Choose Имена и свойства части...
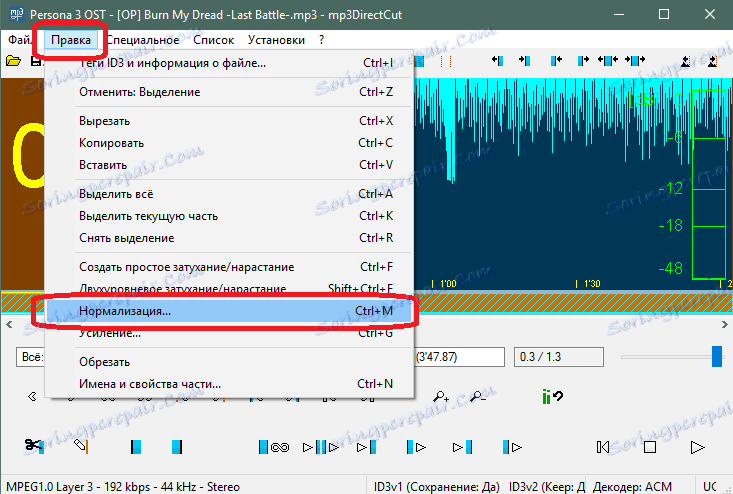This screenshot has height=494, width=733. (x=229, y=384)
